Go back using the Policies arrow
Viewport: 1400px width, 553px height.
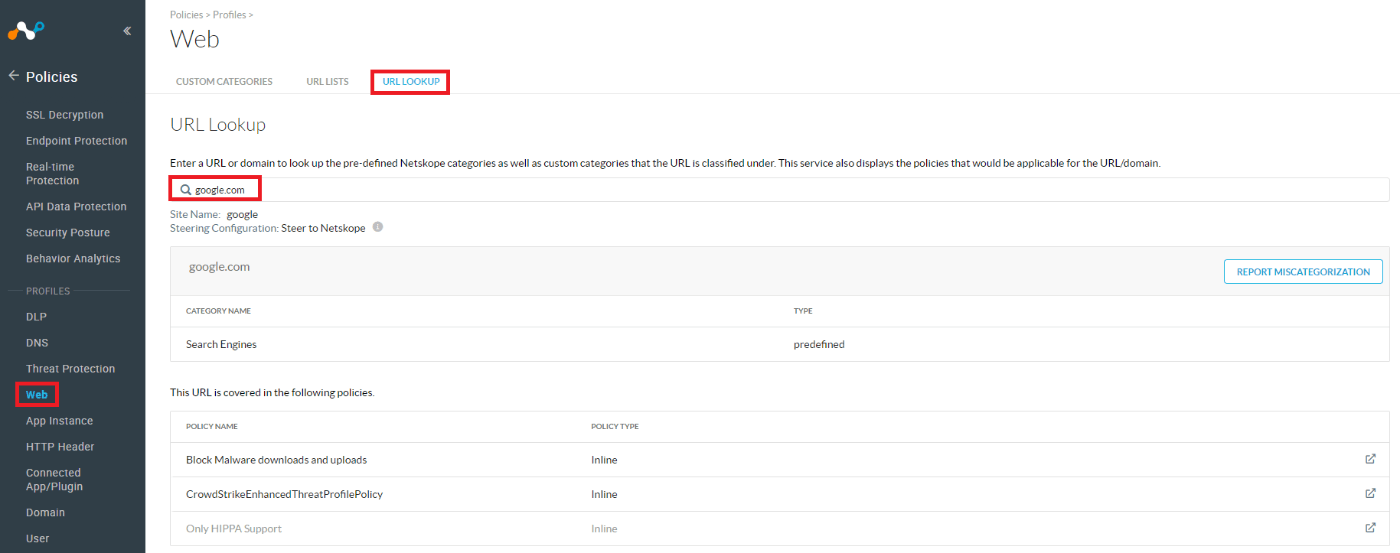click(x=14, y=76)
